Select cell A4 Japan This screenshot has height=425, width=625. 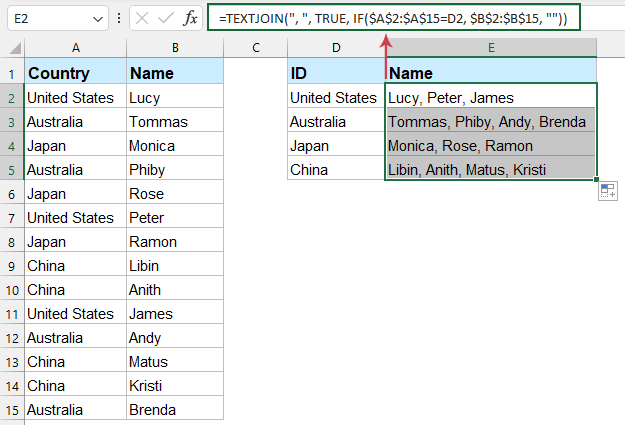click(x=76, y=144)
